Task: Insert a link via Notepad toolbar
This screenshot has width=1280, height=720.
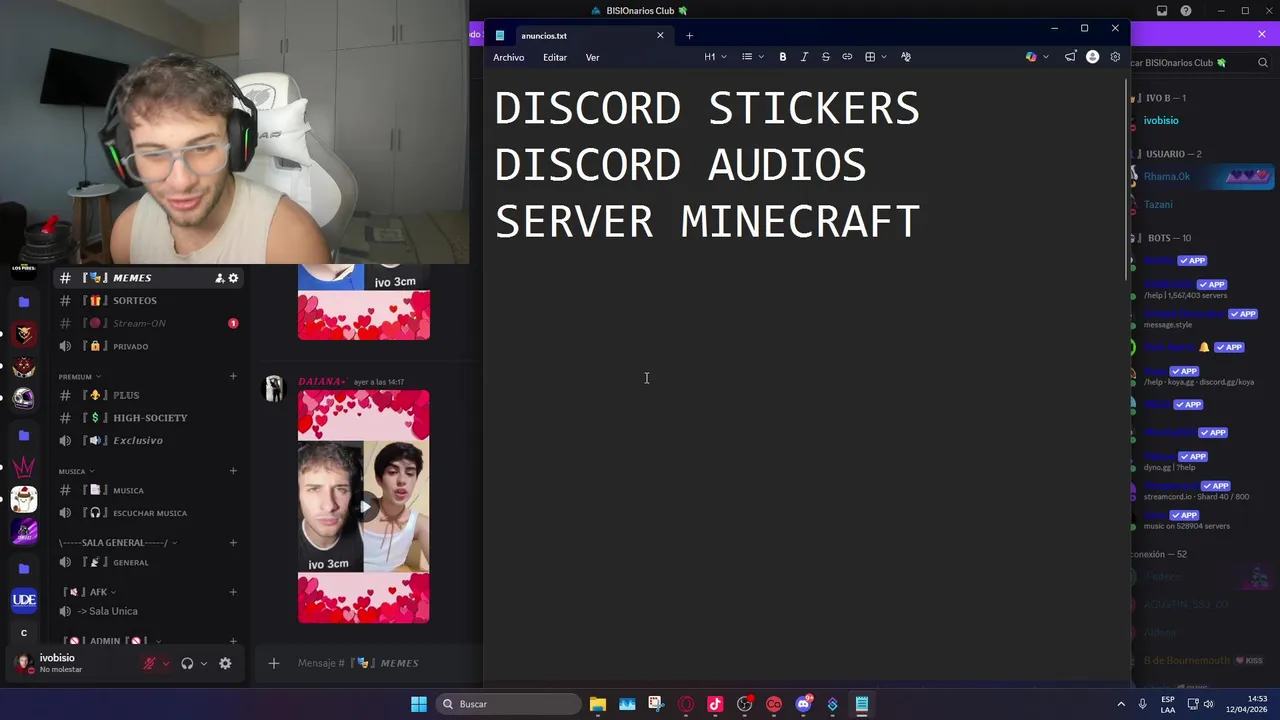Action: pyautogui.click(x=847, y=57)
